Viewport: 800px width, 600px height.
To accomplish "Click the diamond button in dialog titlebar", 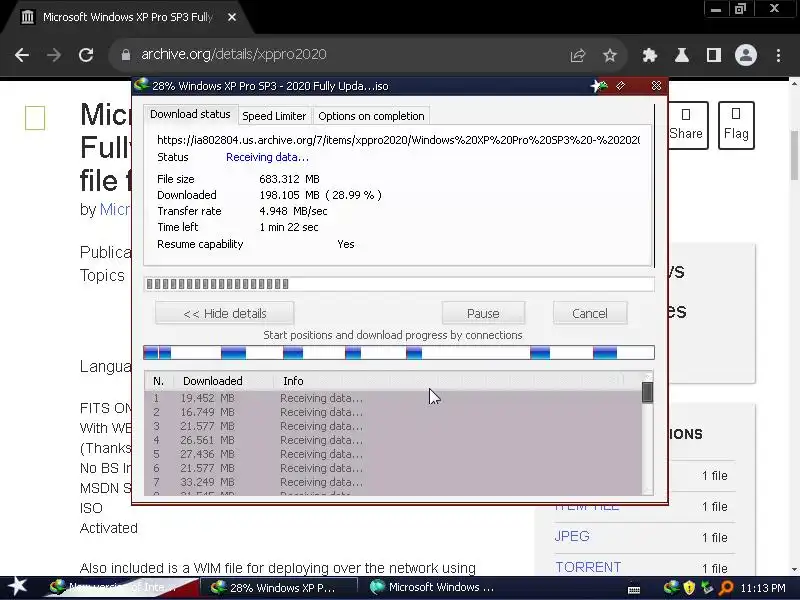I will click(x=621, y=86).
